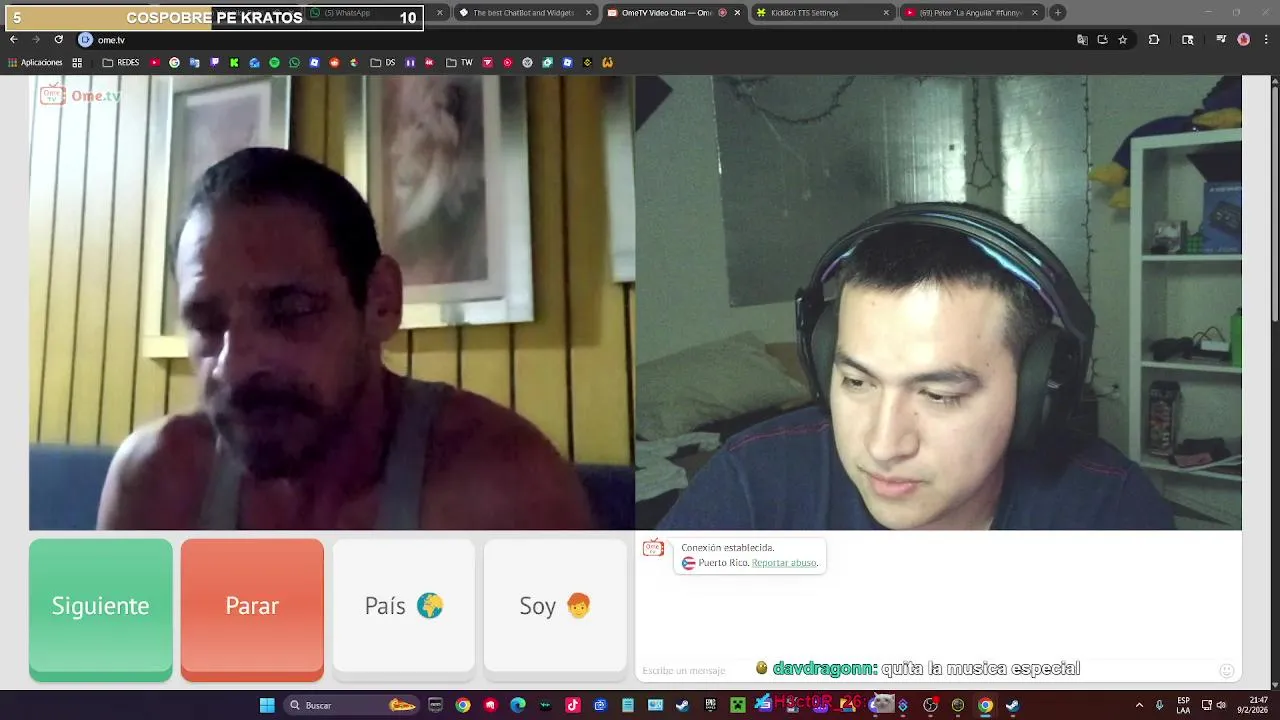Open the Twitch bookmark icon
Screen dimensions: 1280x720
tap(214, 62)
